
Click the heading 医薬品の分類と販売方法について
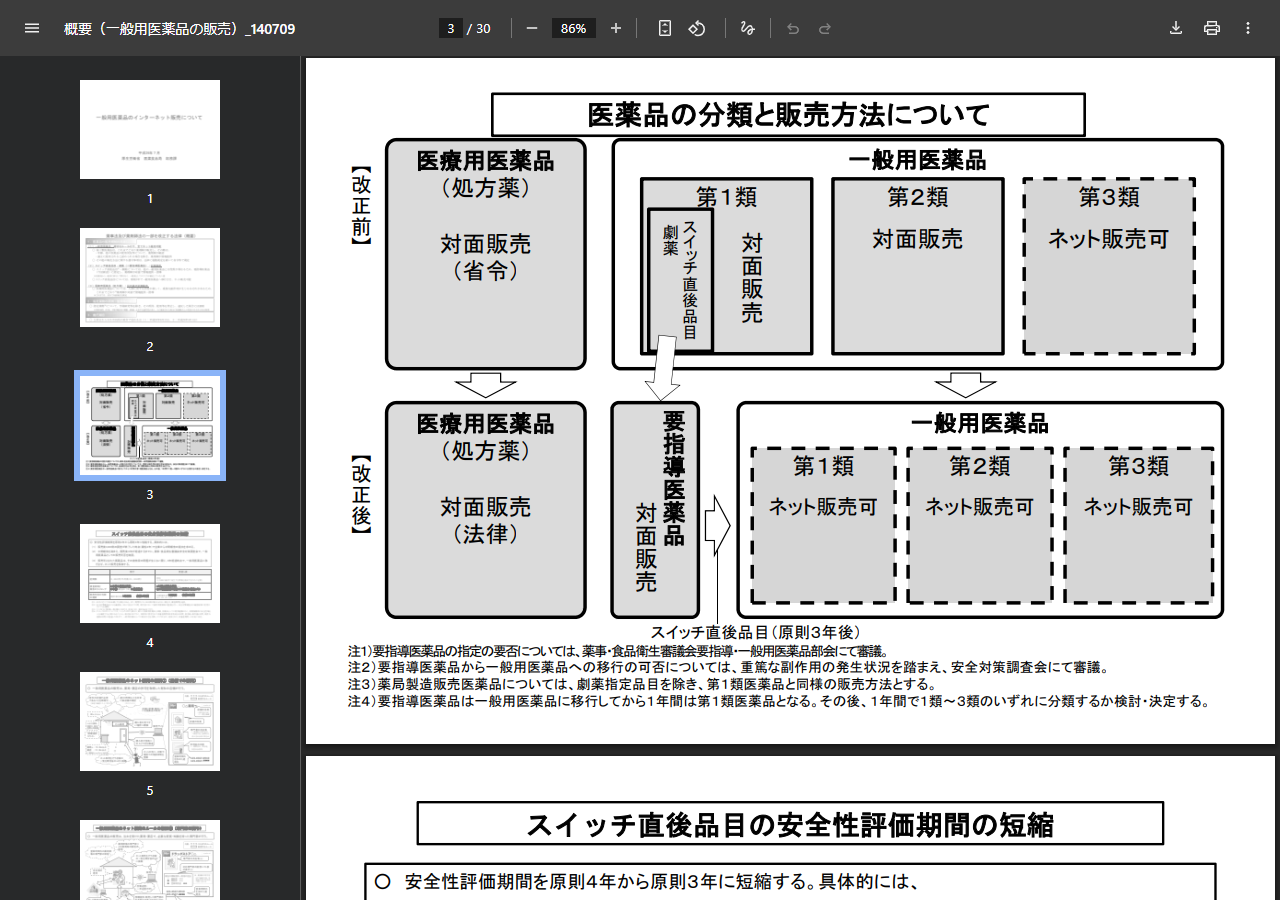(x=788, y=115)
